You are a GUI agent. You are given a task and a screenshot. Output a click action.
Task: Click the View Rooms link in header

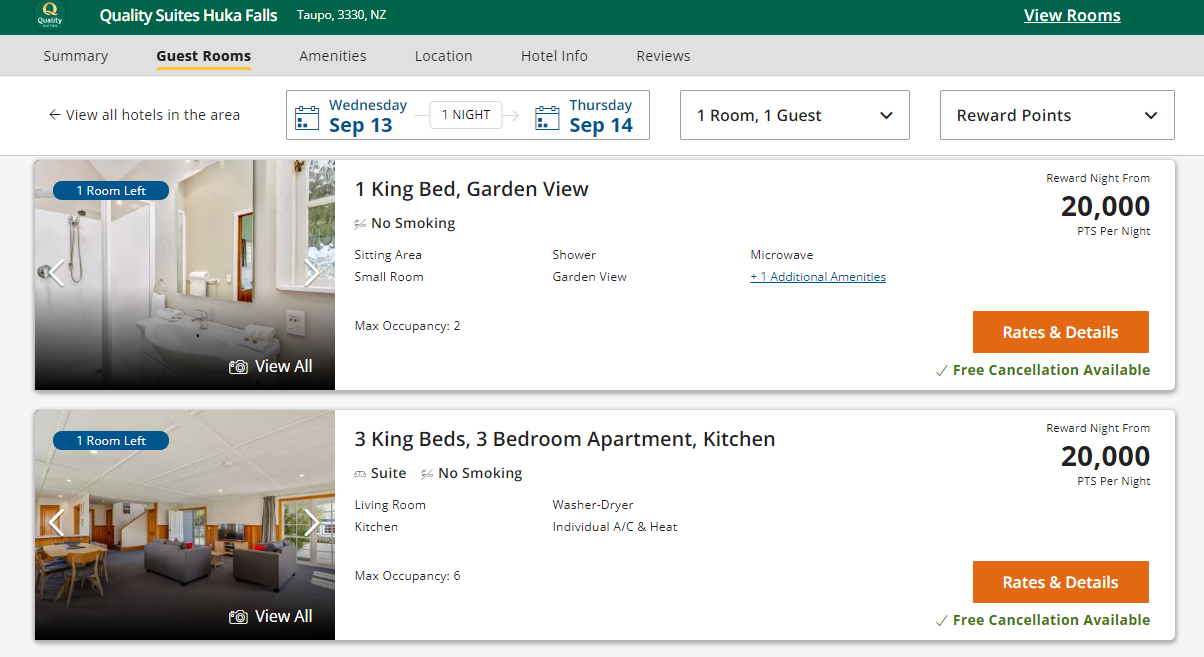point(1071,16)
